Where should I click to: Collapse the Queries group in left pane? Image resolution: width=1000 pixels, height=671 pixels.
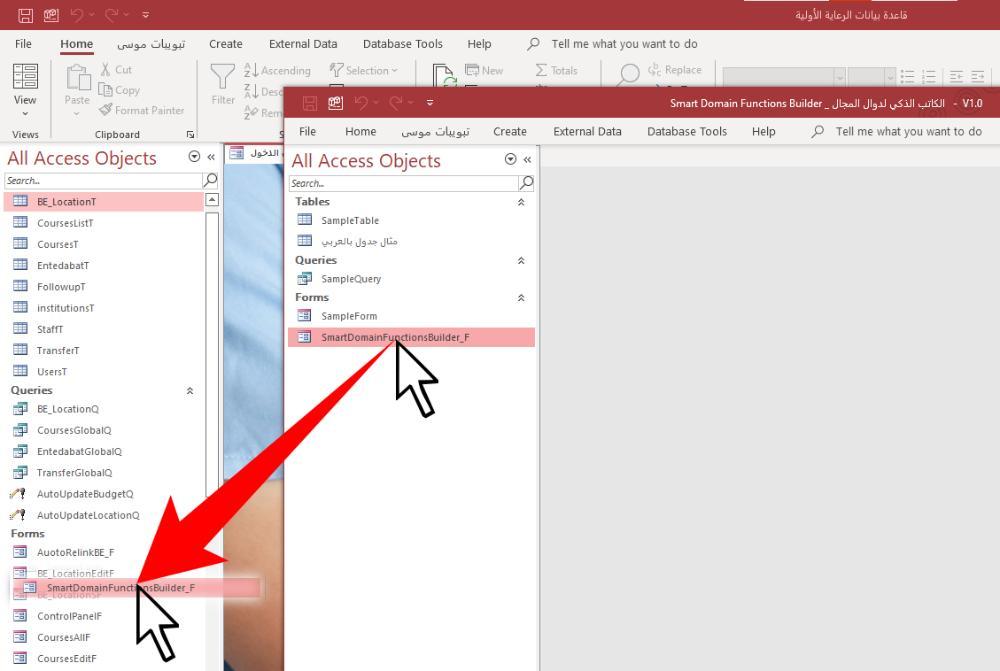[x=189, y=390]
